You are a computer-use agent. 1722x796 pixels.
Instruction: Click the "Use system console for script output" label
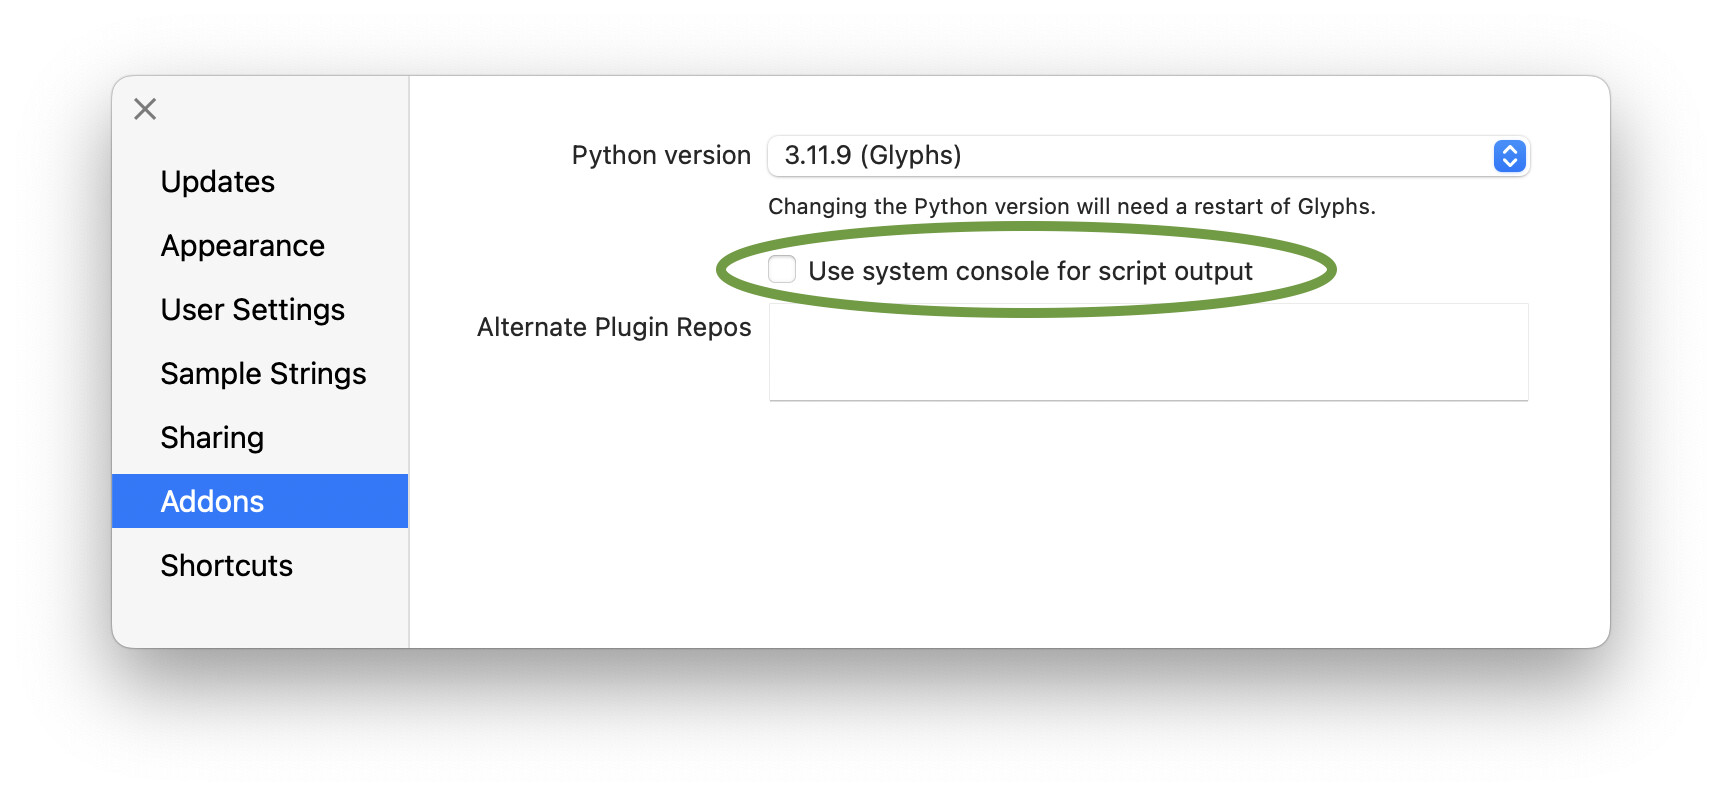(x=1030, y=271)
